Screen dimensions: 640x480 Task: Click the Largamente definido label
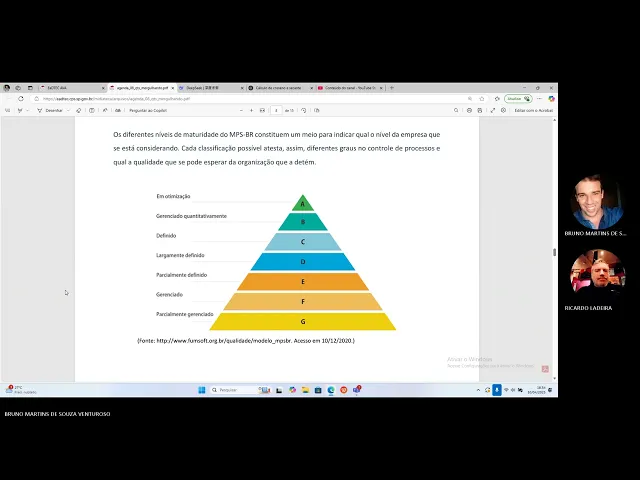(x=180, y=255)
